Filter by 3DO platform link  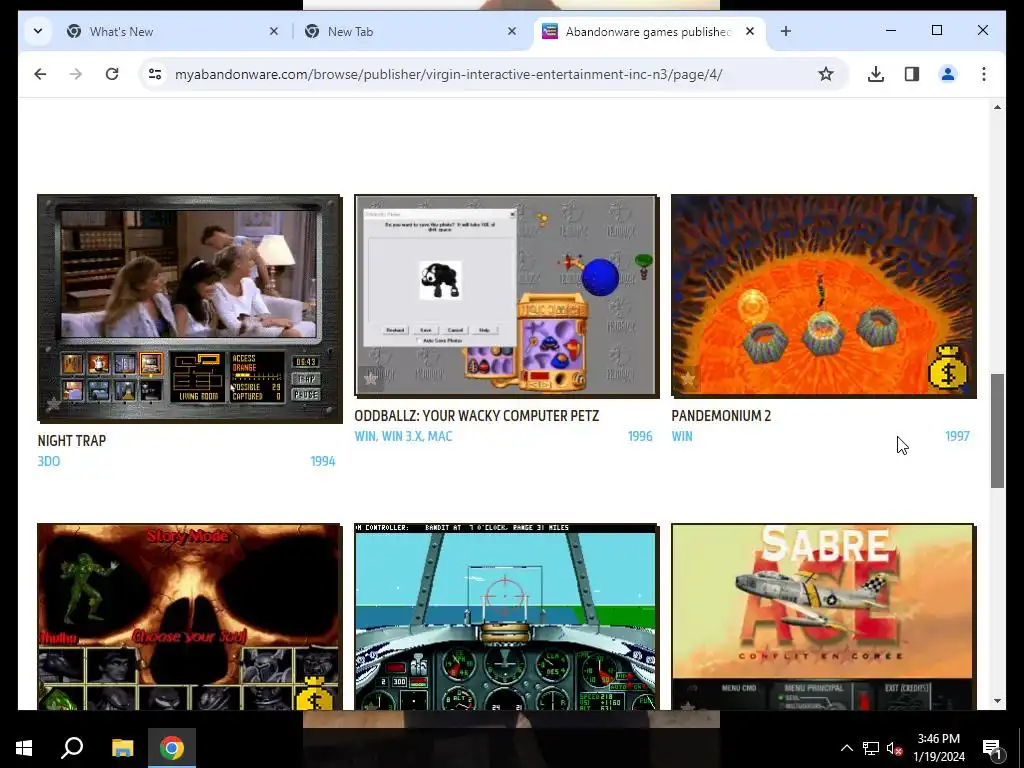(49, 462)
